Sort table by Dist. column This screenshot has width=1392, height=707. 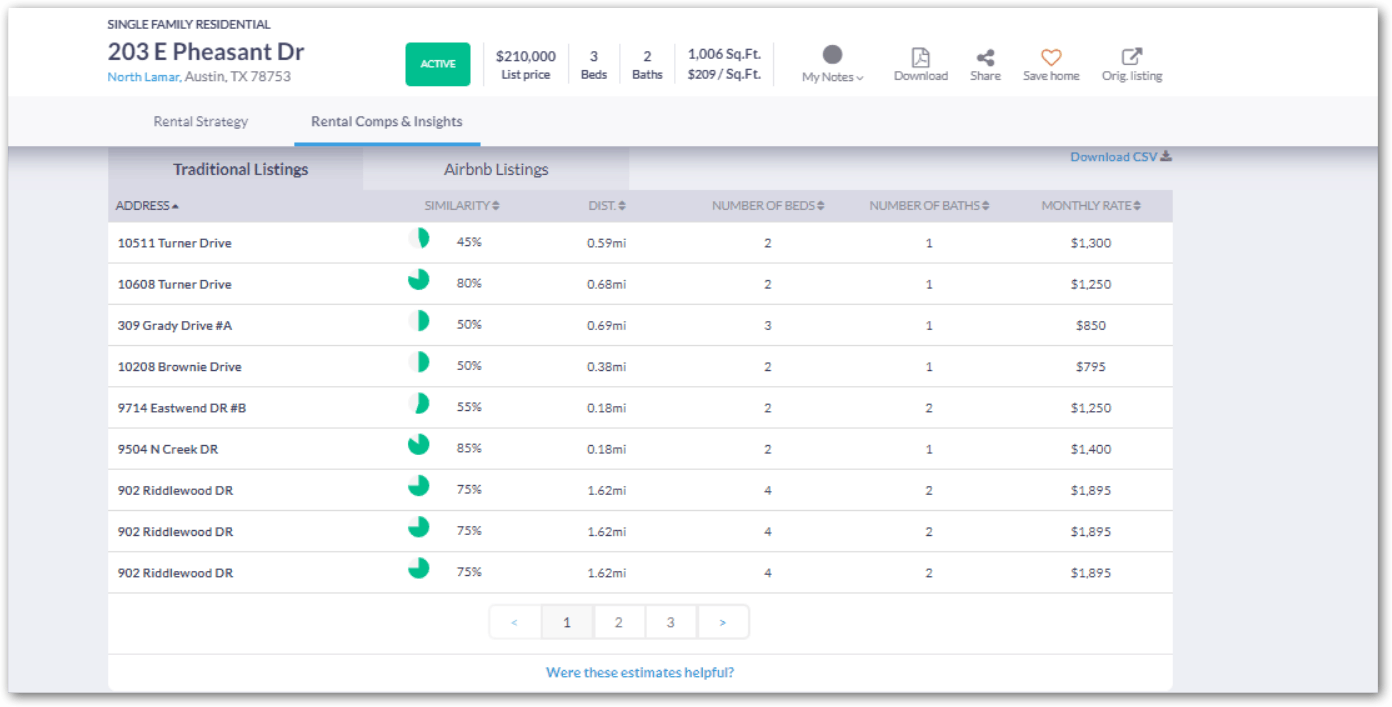pyautogui.click(x=607, y=206)
